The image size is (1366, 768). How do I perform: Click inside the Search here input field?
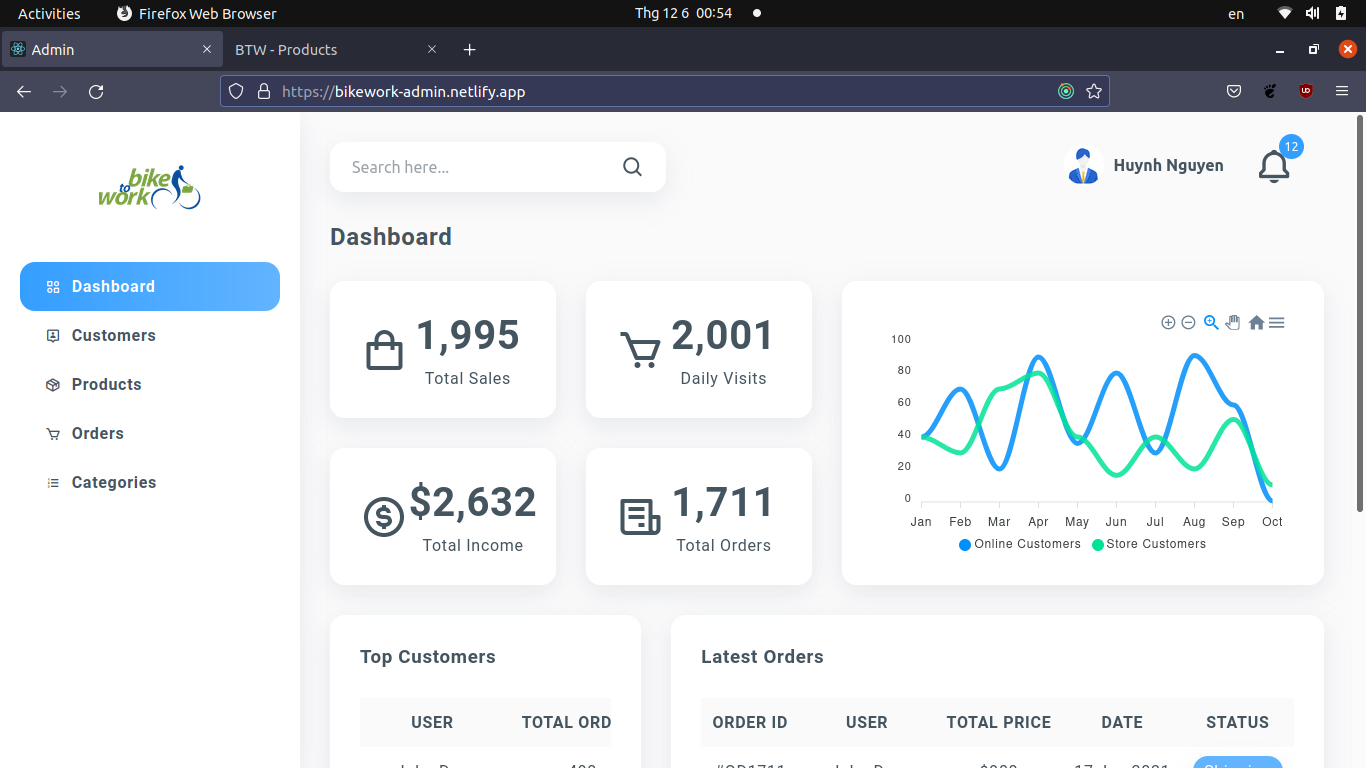[470, 166]
